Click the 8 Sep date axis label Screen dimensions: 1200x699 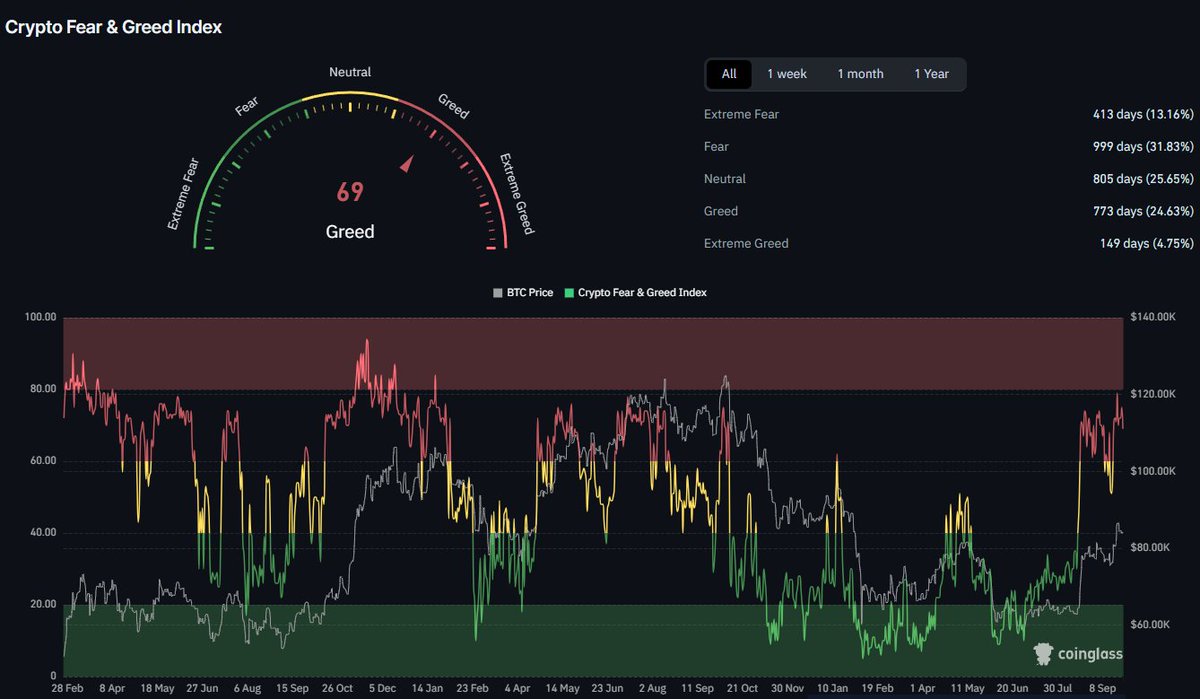[x=1101, y=689]
